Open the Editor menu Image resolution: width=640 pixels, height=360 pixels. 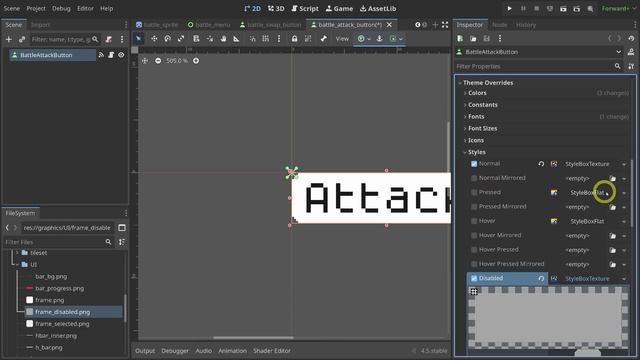click(x=85, y=9)
